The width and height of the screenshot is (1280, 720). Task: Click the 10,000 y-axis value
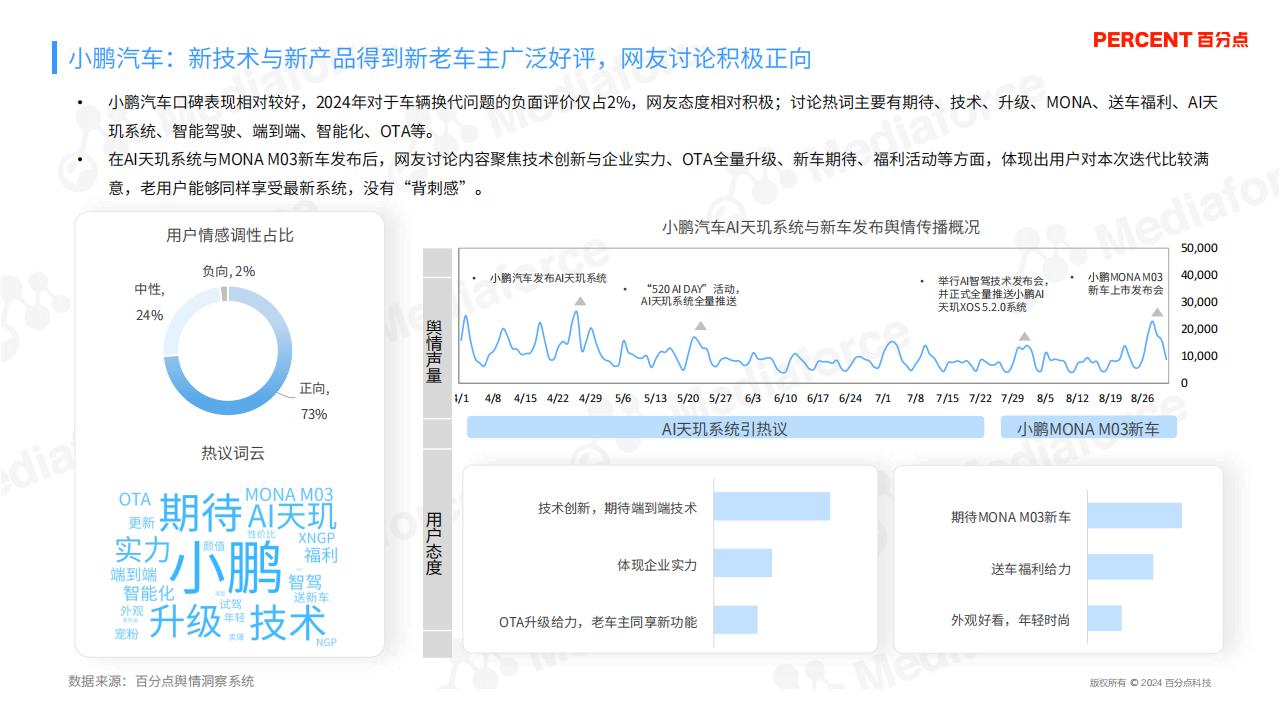tap(1199, 356)
